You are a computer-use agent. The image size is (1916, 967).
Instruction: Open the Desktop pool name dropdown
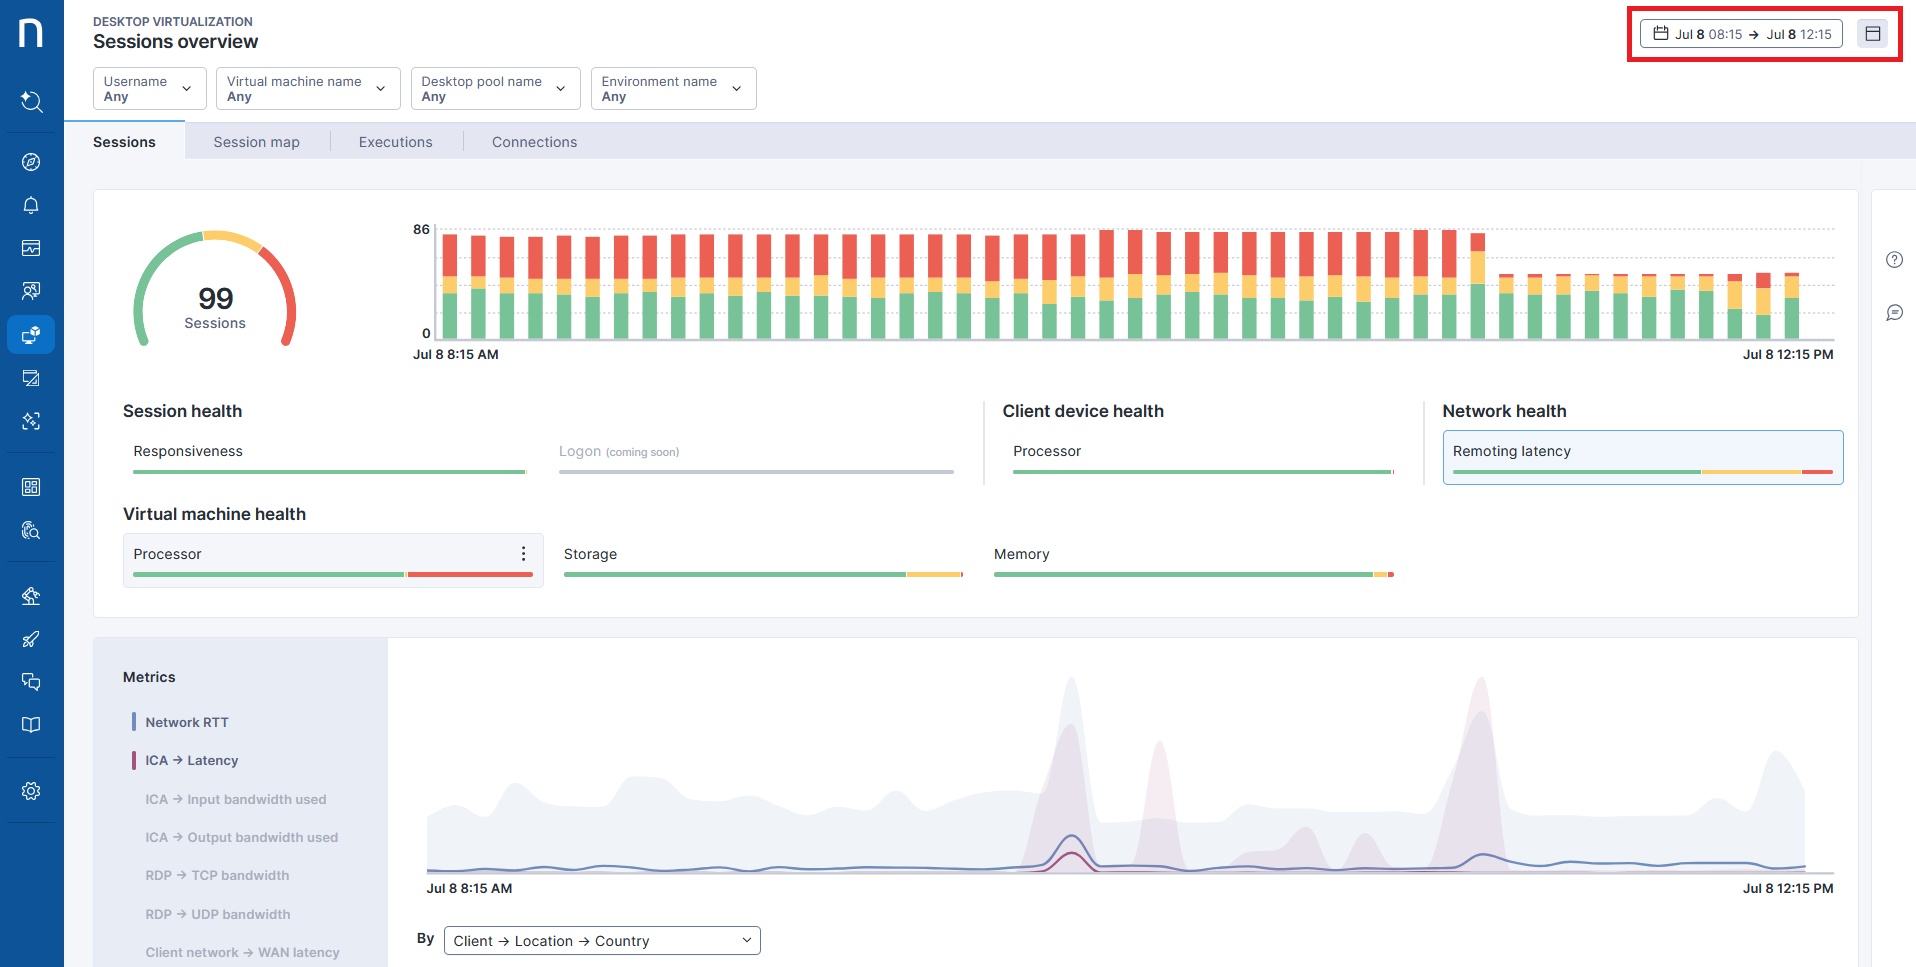[x=495, y=88]
